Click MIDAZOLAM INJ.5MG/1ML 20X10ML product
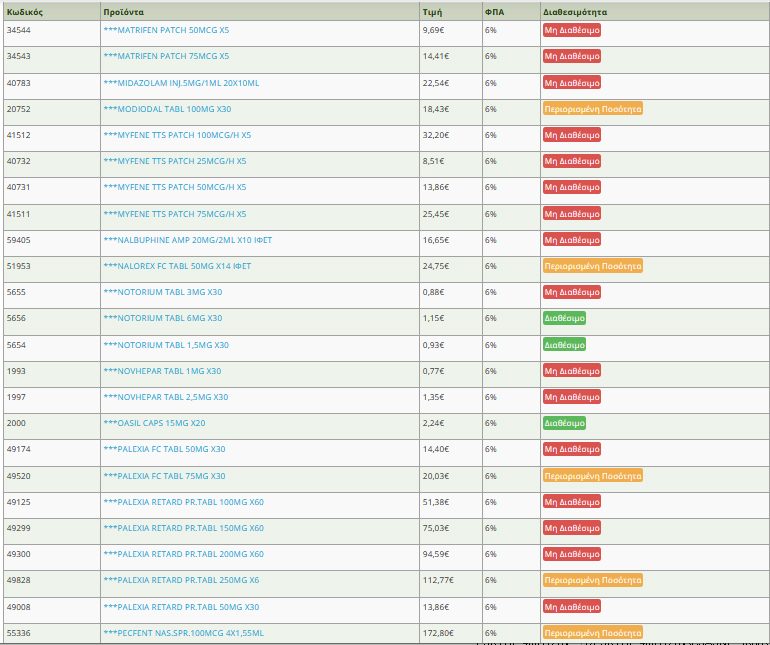 181,83
